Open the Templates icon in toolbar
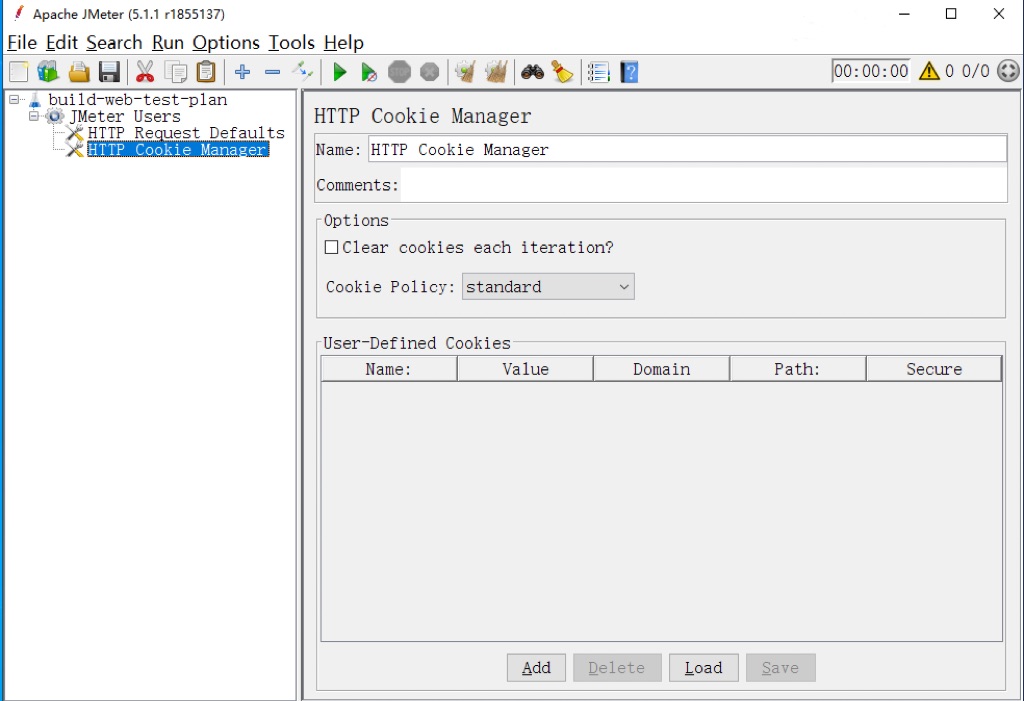Image resolution: width=1024 pixels, height=701 pixels. tap(48, 72)
